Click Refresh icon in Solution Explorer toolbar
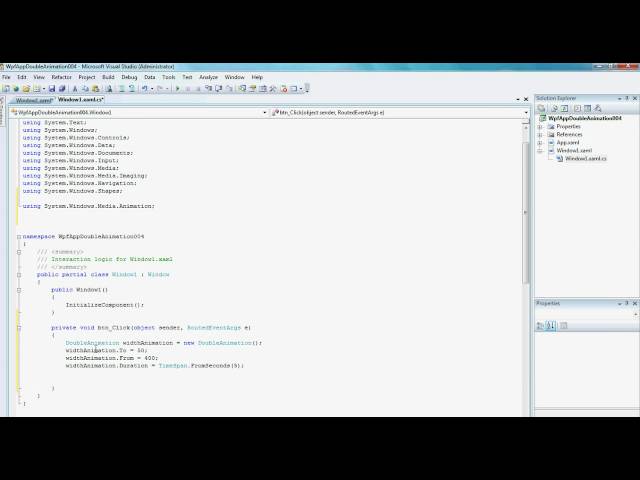The width and height of the screenshot is (640, 480). point(564,108)
